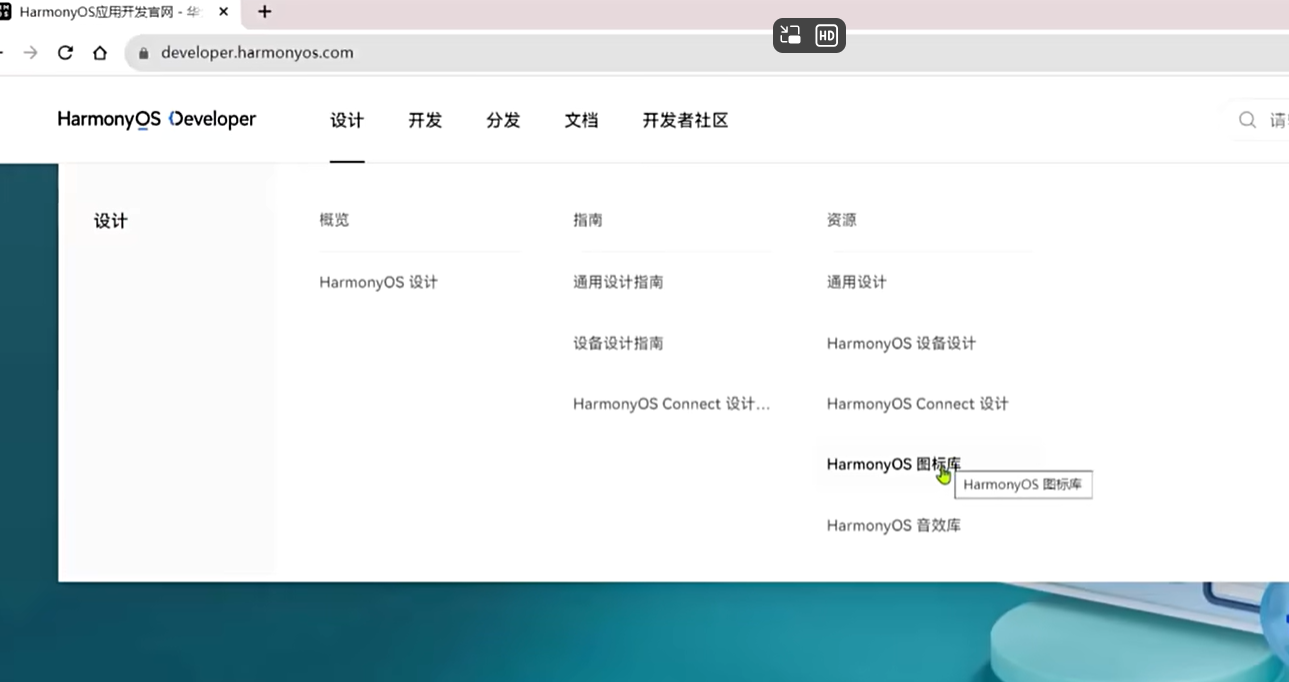Click the browser reload icon

65,53
